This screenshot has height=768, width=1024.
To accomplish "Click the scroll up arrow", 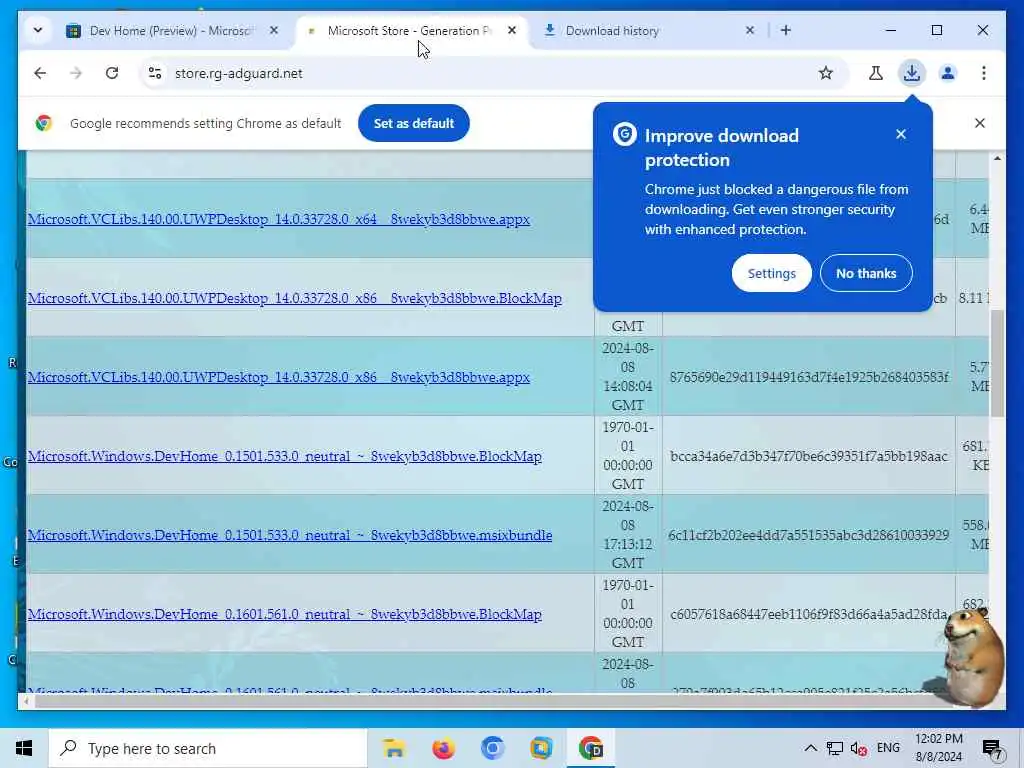I will (997, 158).
